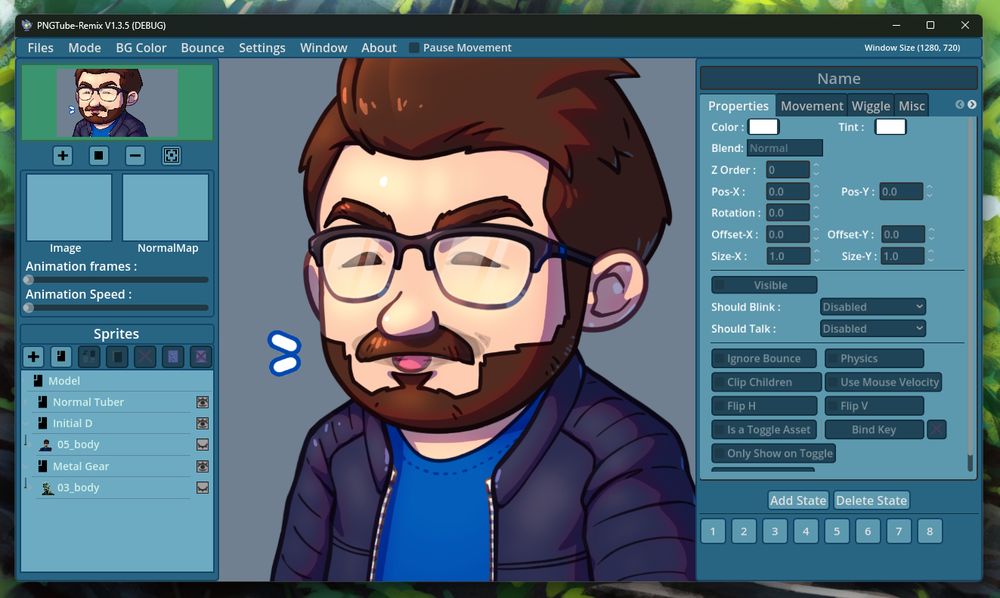The height and width of the screenshot is (598, 1000).
Task: Enable Use Mouse Velocity
Action: 884,383
